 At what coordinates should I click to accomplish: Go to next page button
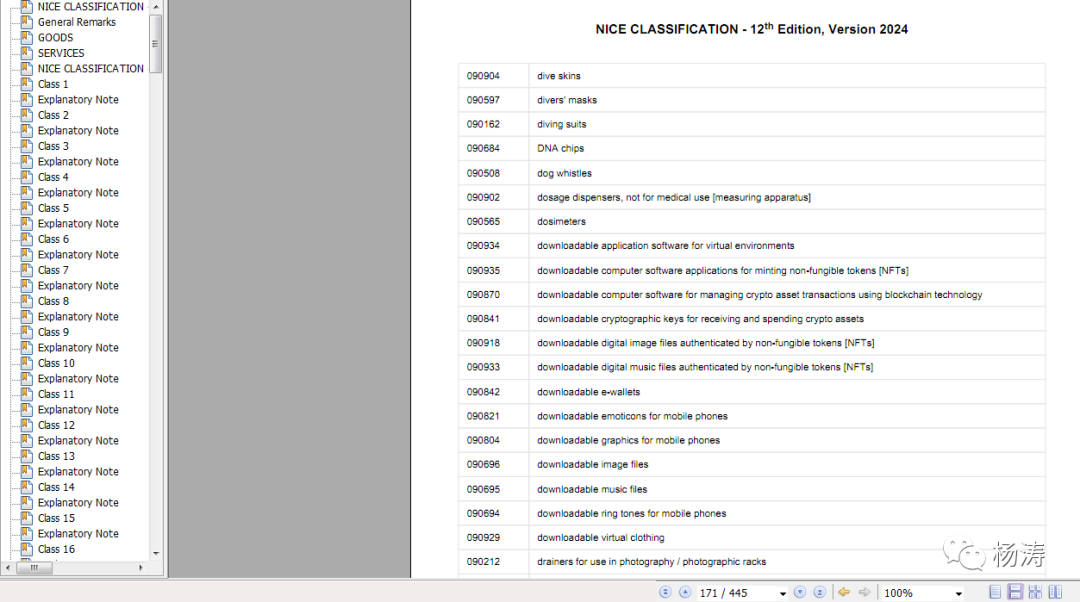click(800, 592)
